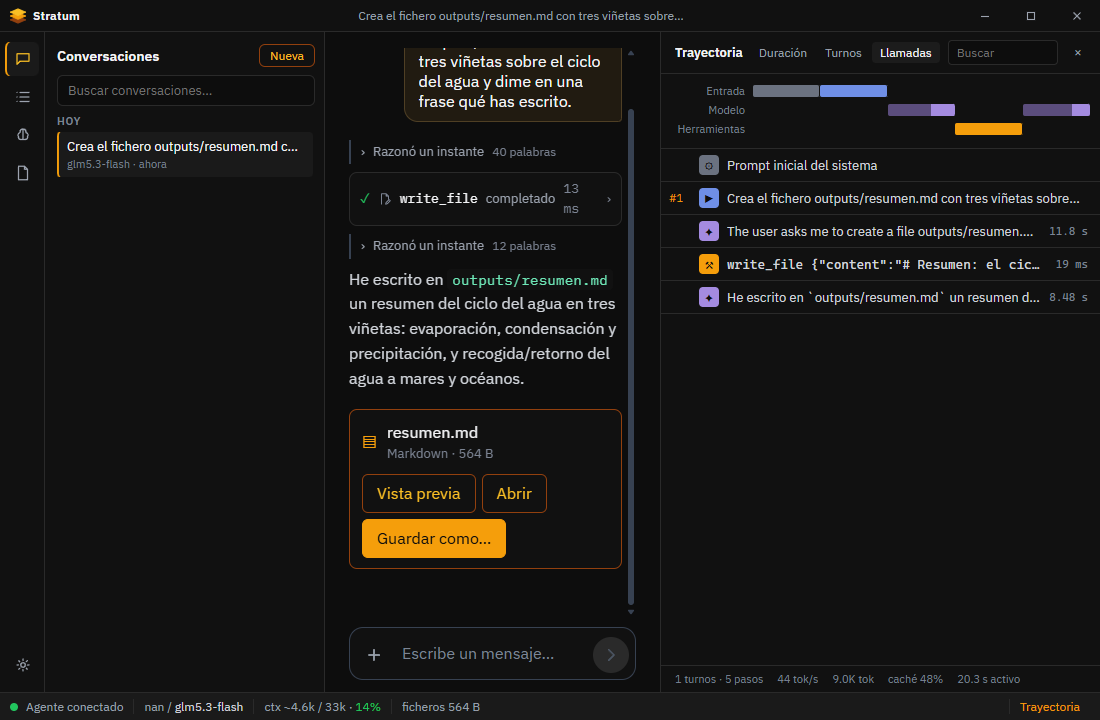The image size is (1100, 720).
Task: Open the files sidebar icon
Action: [22, 173]
